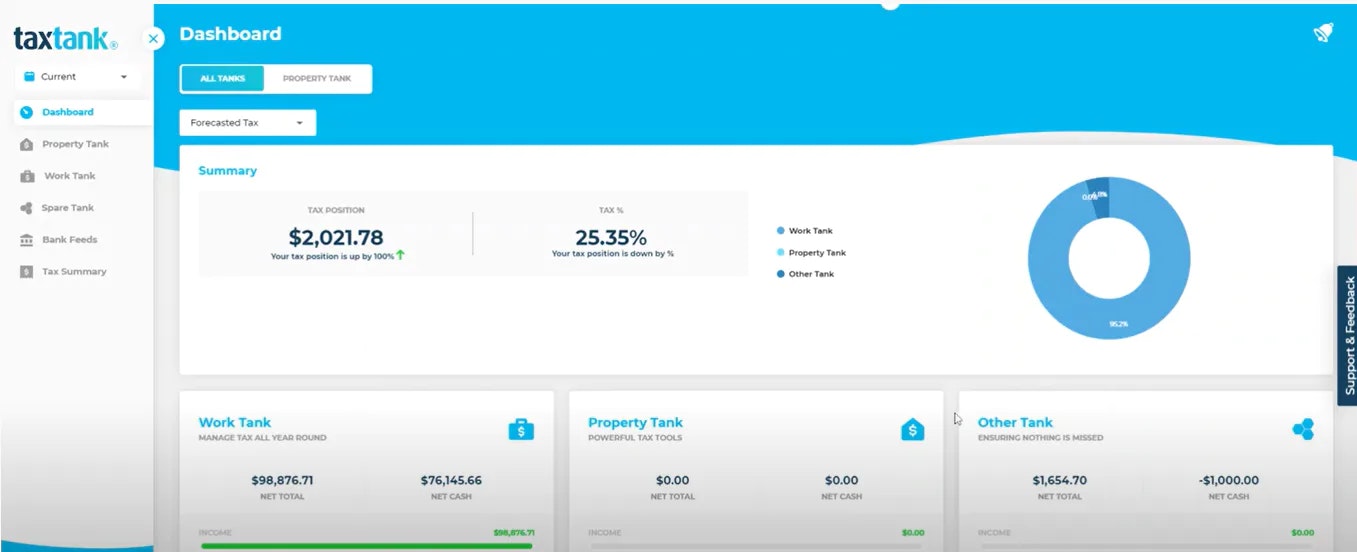Expand the Current year dropdown
The image size is (1357, 552).
77,77
